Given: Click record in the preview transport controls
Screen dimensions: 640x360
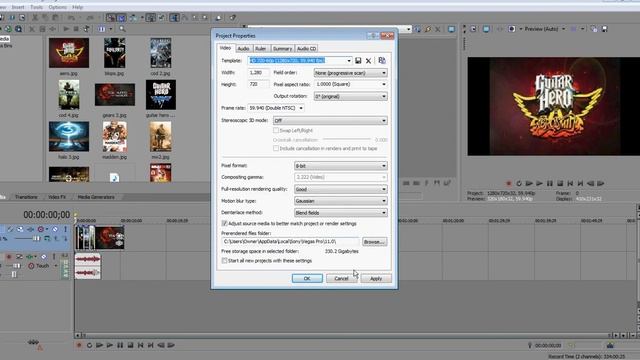Looking at the screenshot, I should (x=509, y=184).
